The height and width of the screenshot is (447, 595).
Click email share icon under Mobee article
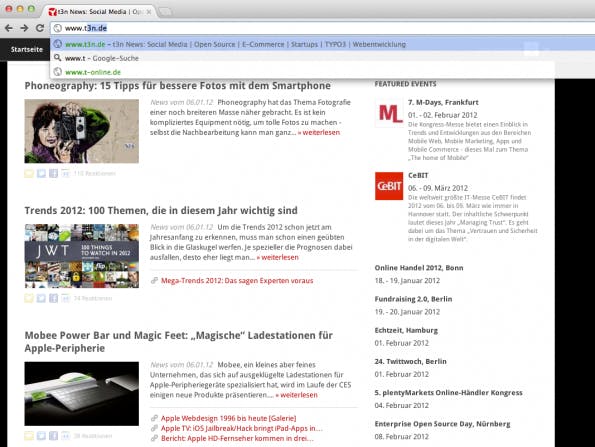(29, 436)
